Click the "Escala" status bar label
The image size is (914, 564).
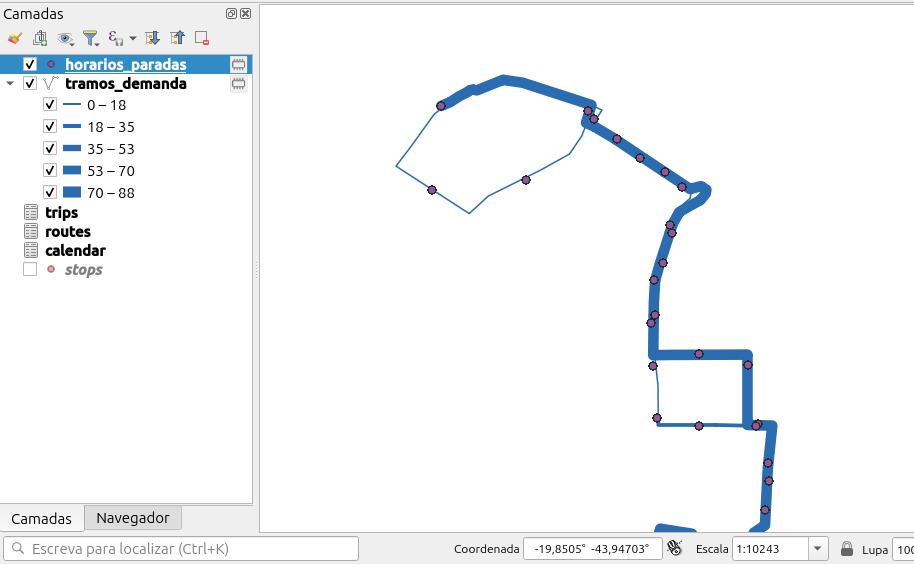tap(712, 549)
